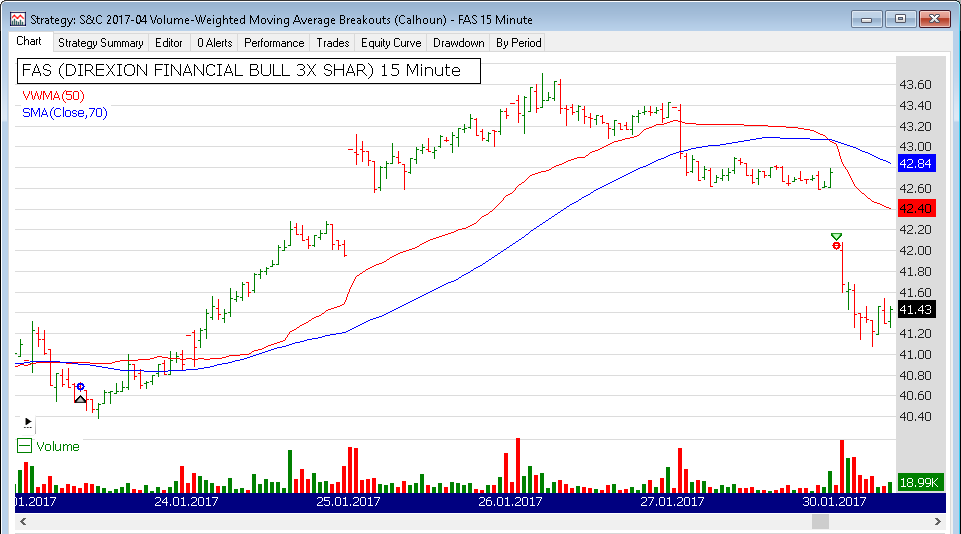Click the blue circle entry signal marker
961x534 pixels.
pyautogui.click(x=80, y=386)
